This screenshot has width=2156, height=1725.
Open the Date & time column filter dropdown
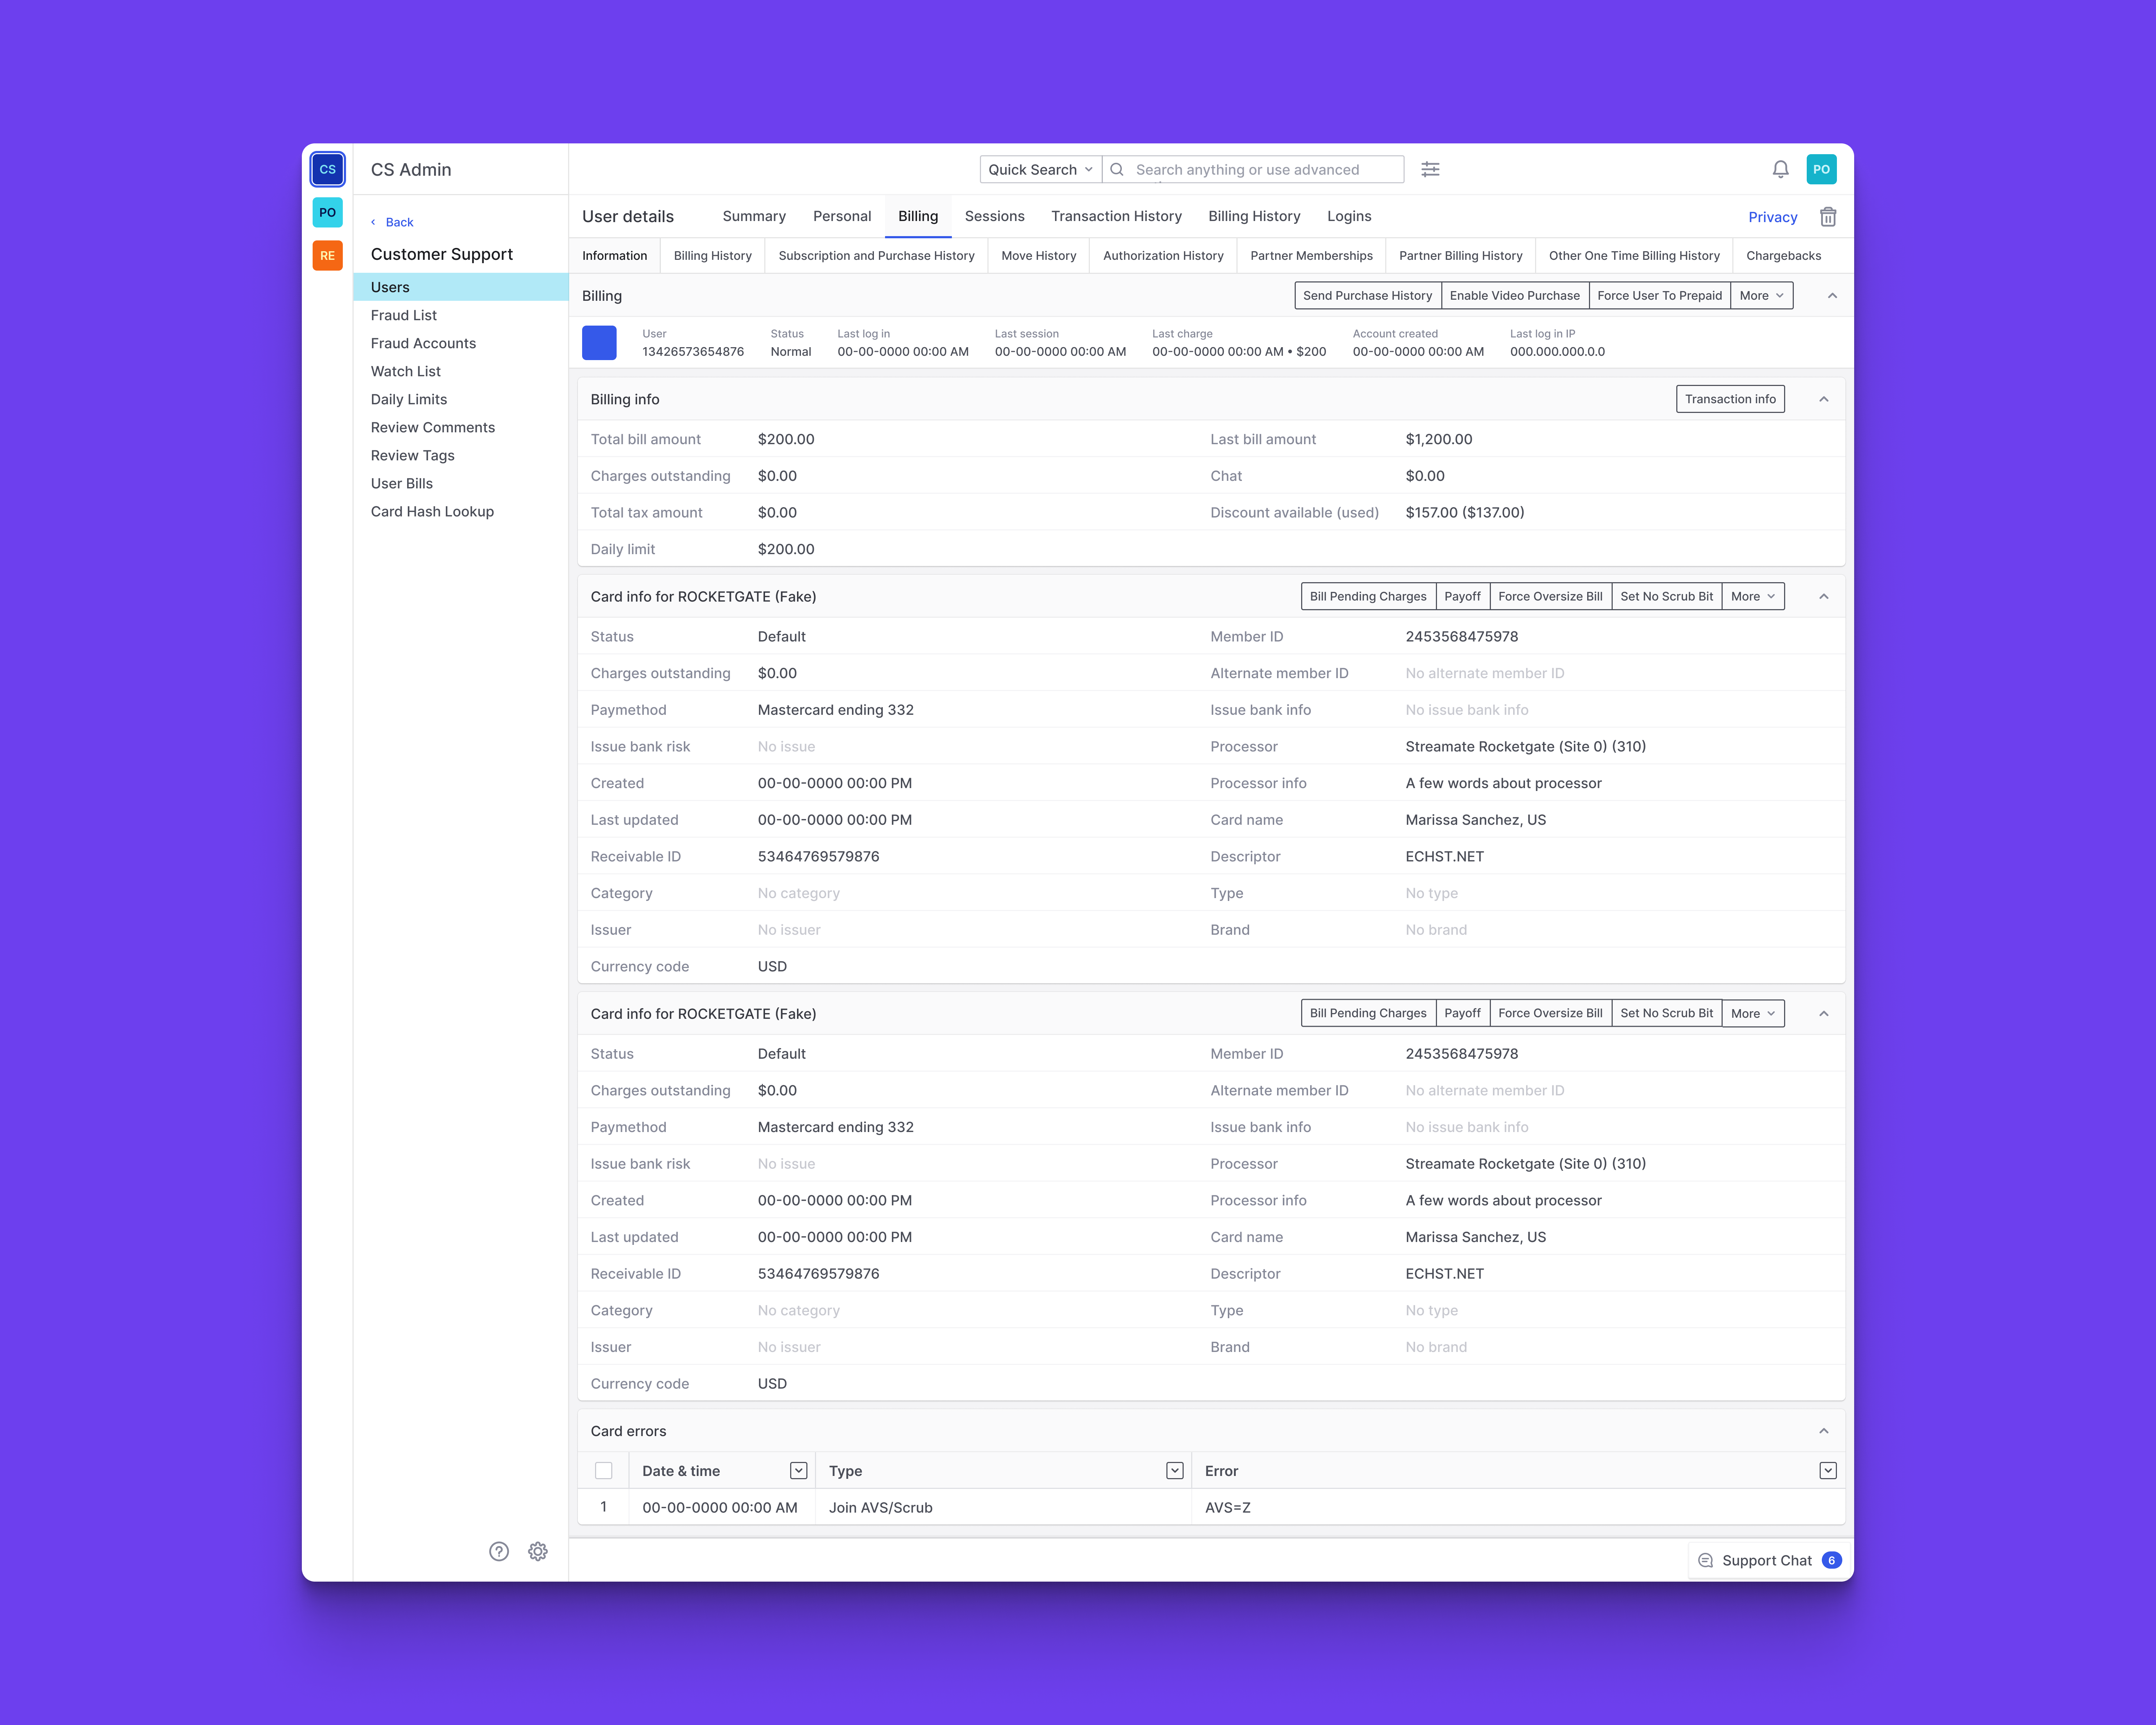(798, 1470)
